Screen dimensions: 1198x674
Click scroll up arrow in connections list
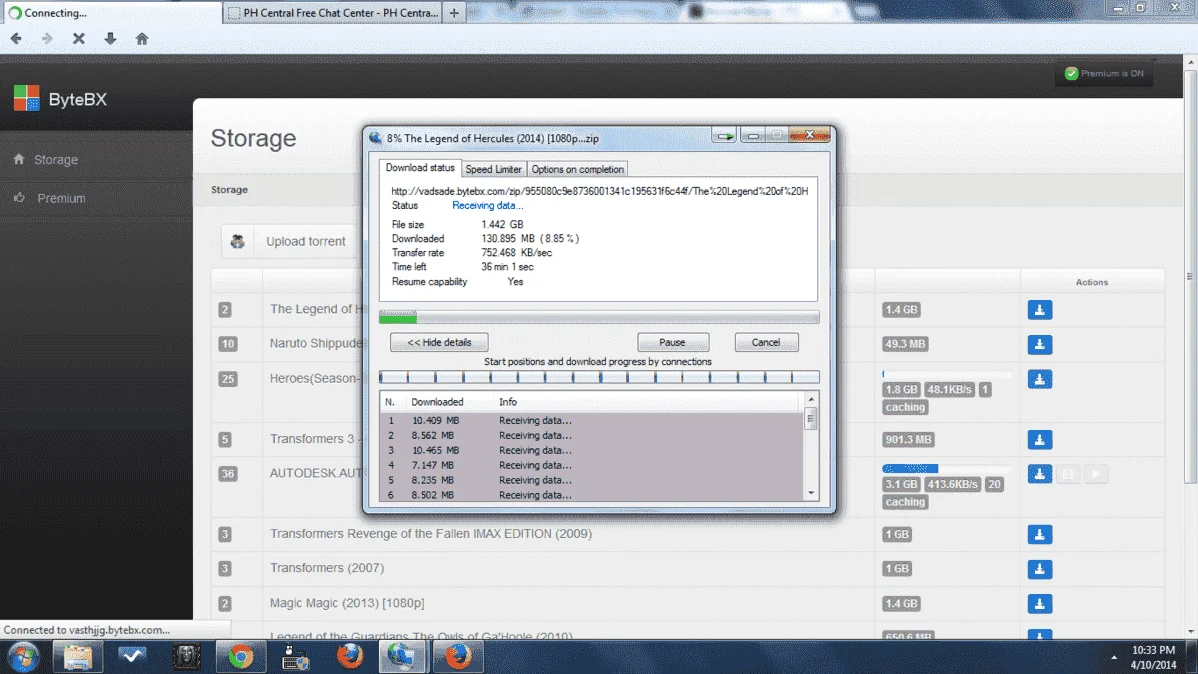[x=811, y=400]
